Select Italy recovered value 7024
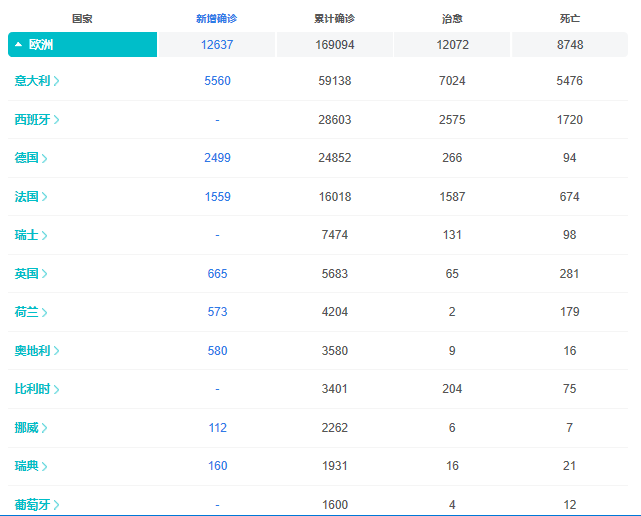 point(452,81)
